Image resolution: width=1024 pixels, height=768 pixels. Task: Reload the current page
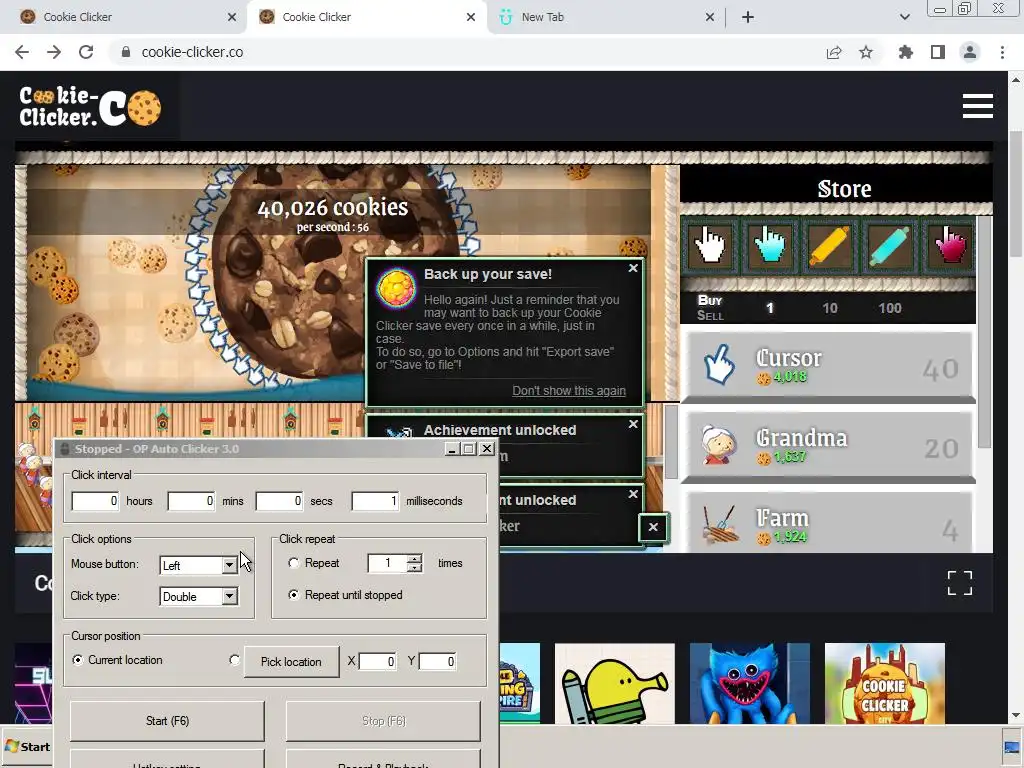[86, 52]
